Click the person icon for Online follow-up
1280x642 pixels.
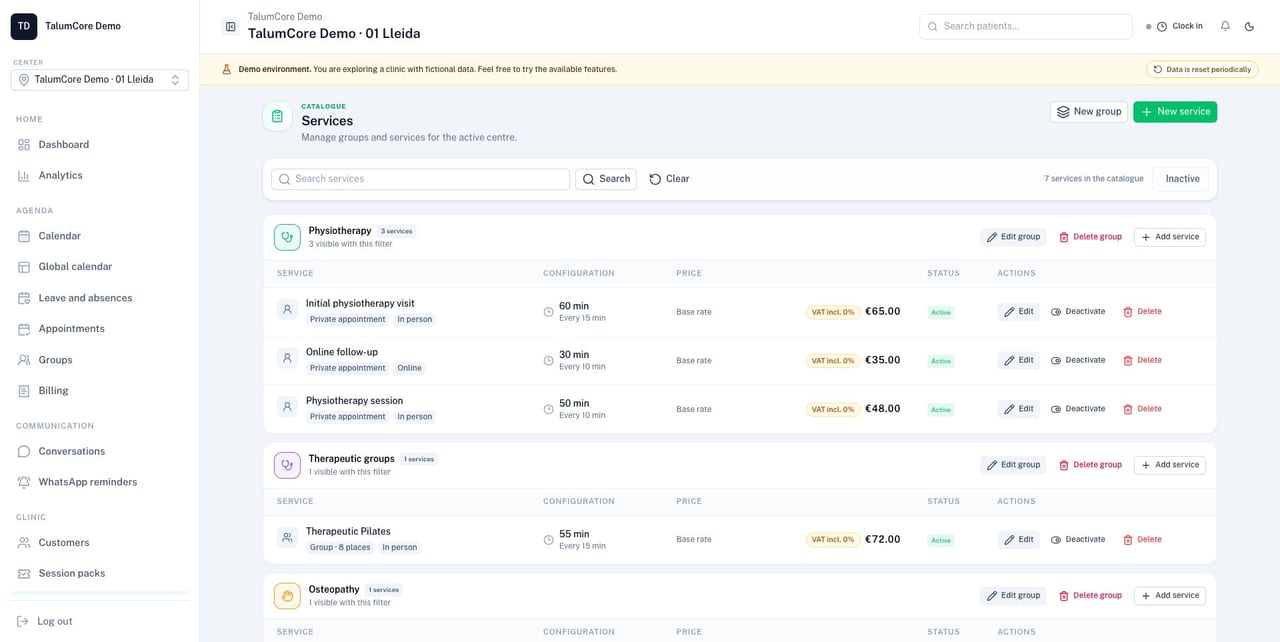(x=287, y=358)
